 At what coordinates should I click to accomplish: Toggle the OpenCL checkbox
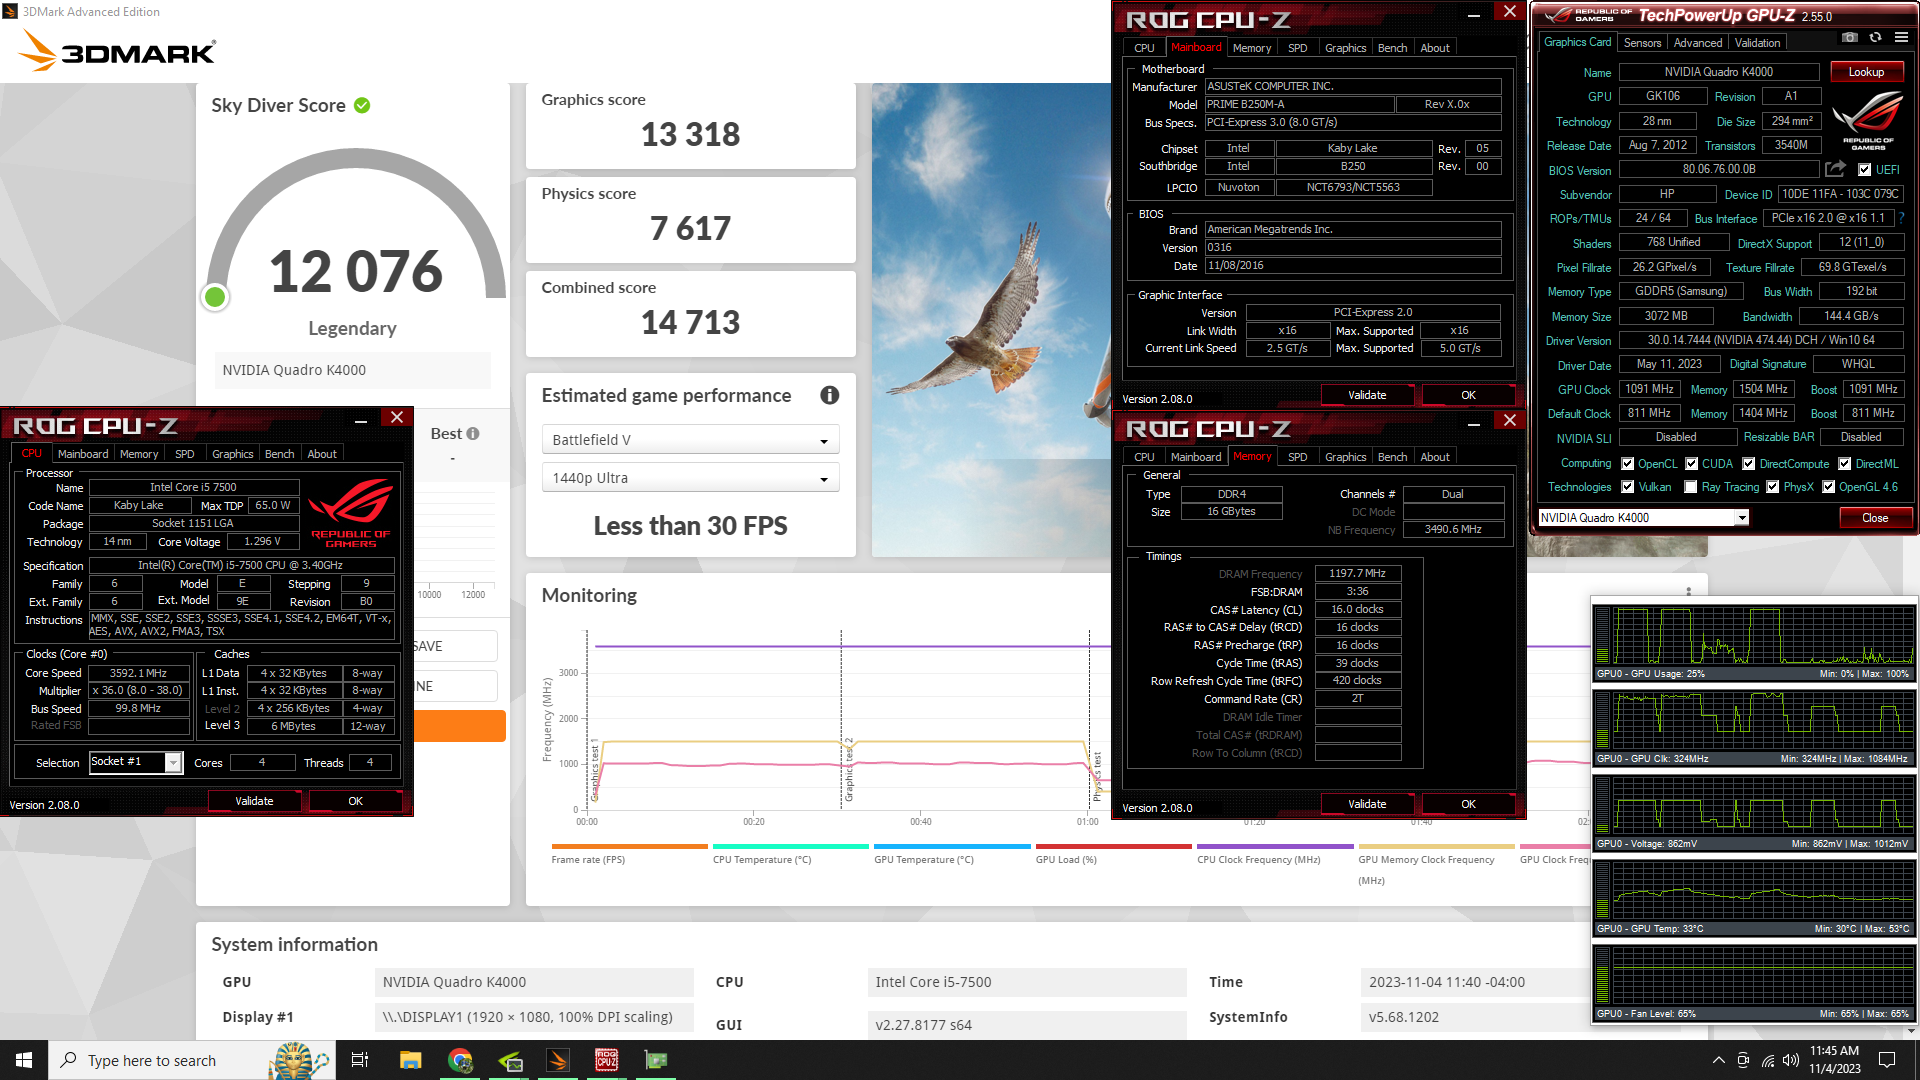[x=1628, y=464]
